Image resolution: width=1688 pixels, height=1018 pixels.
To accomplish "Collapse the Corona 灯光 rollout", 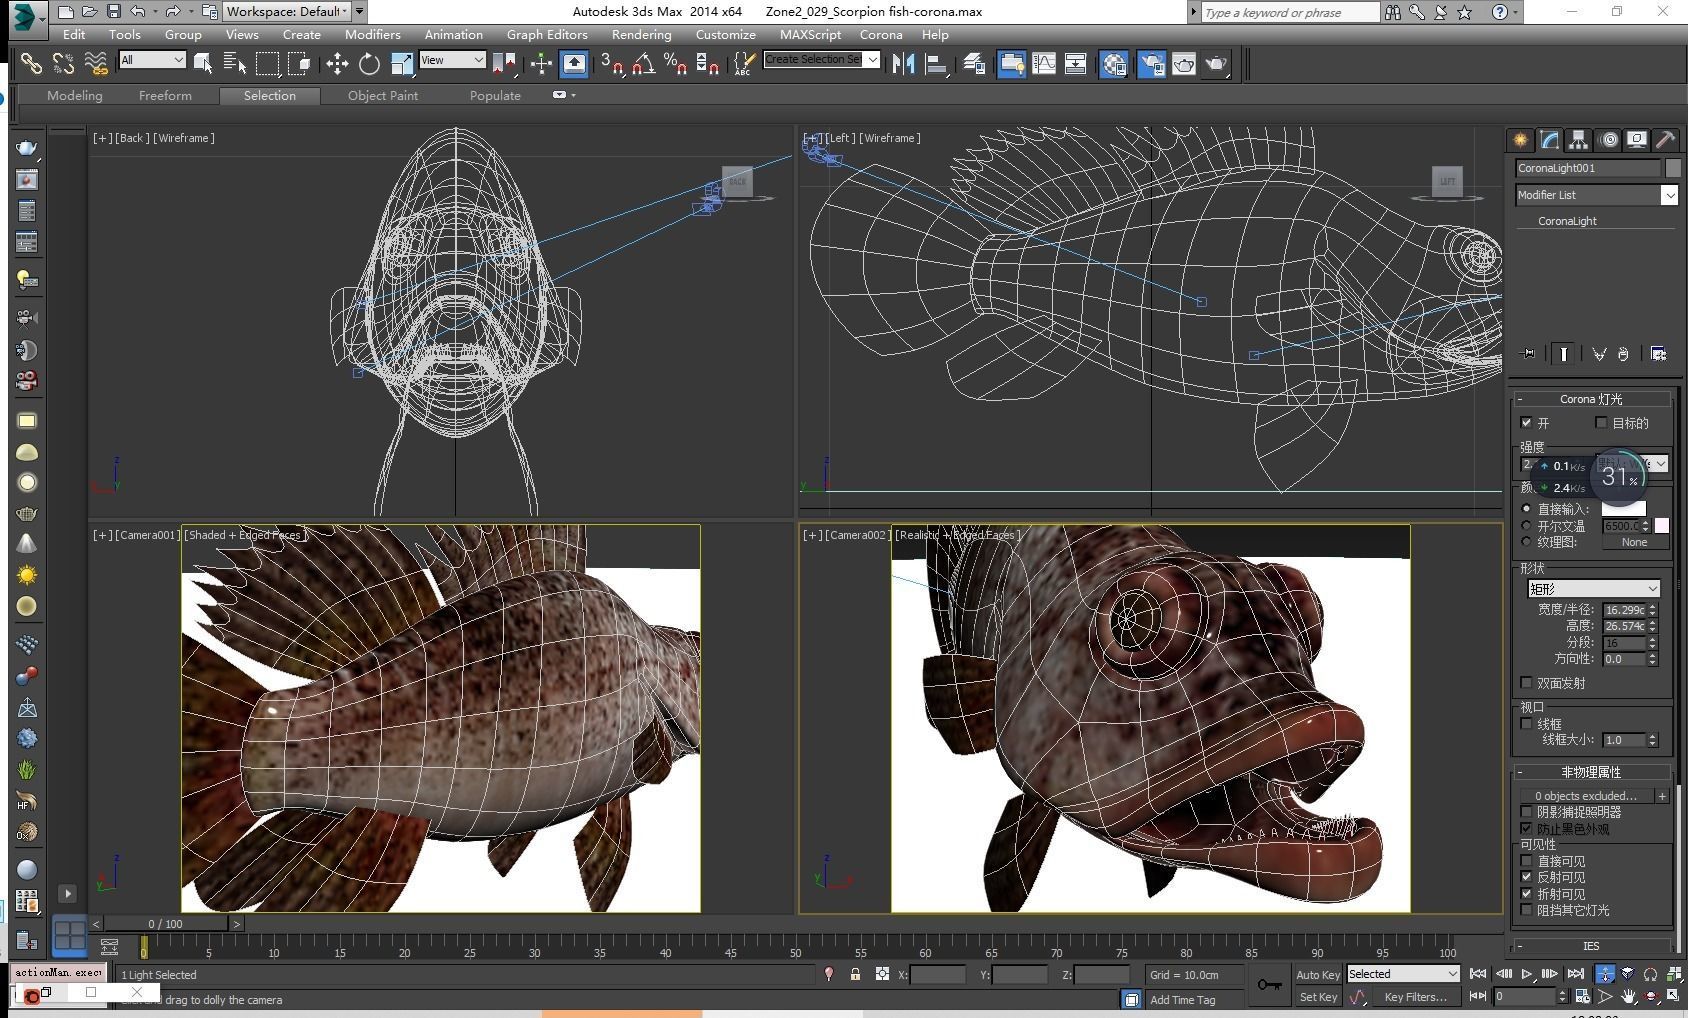I will click(1591, 399).
